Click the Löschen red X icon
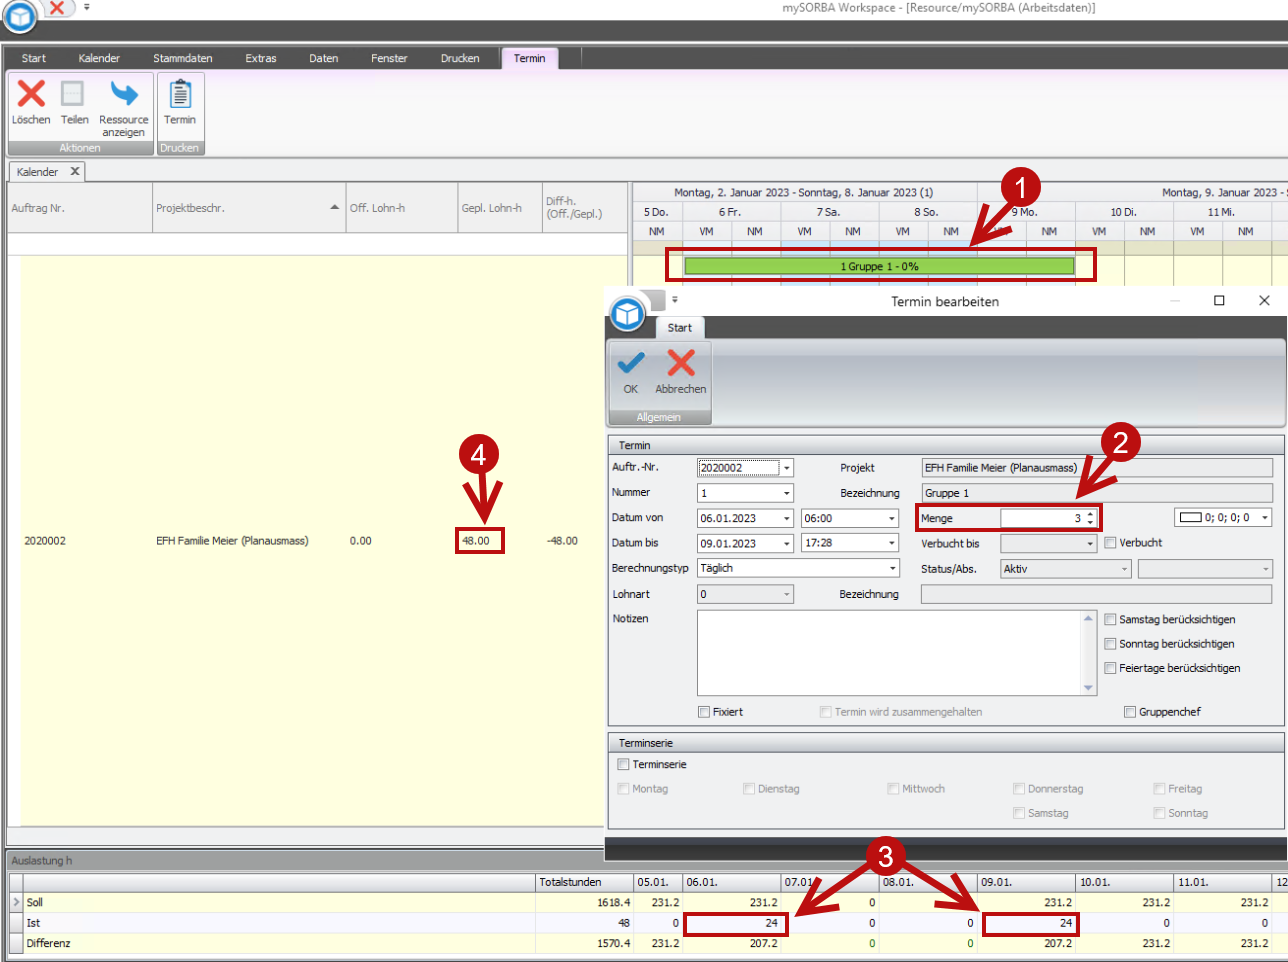1288x962 pixels. coord(31,94)
